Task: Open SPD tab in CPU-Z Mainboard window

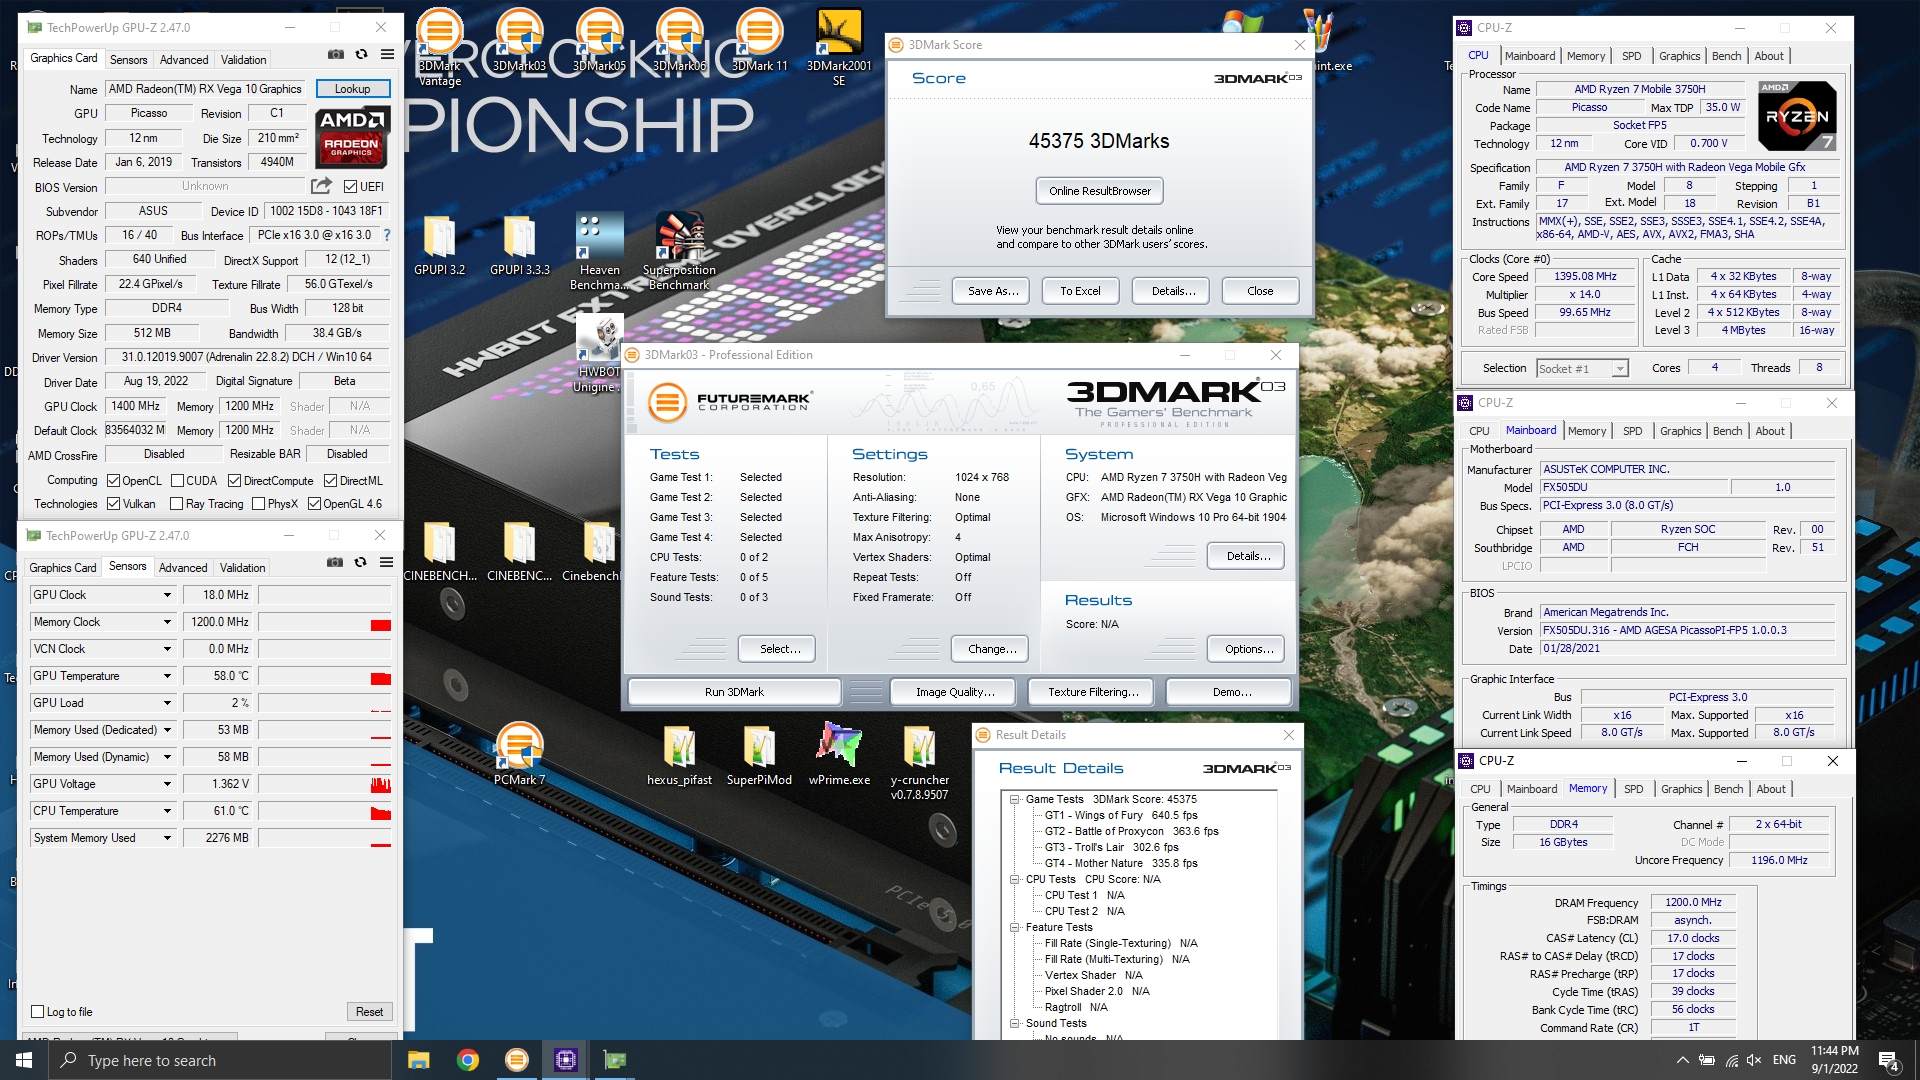Action: [1632, 431]
